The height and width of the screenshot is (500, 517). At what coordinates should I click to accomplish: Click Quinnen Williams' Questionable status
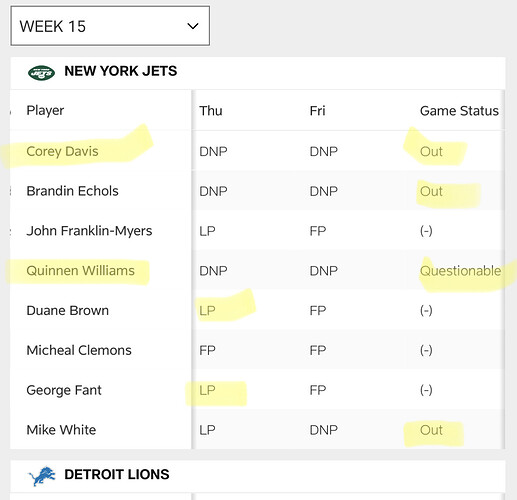click(460, 271)
